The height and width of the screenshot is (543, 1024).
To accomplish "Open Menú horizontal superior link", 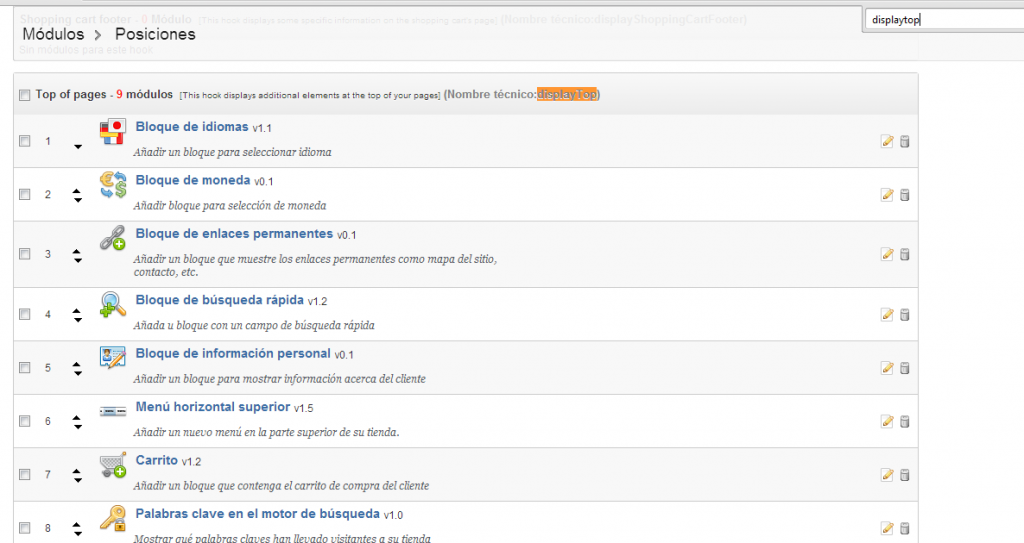I will click(x=213, y=407).
